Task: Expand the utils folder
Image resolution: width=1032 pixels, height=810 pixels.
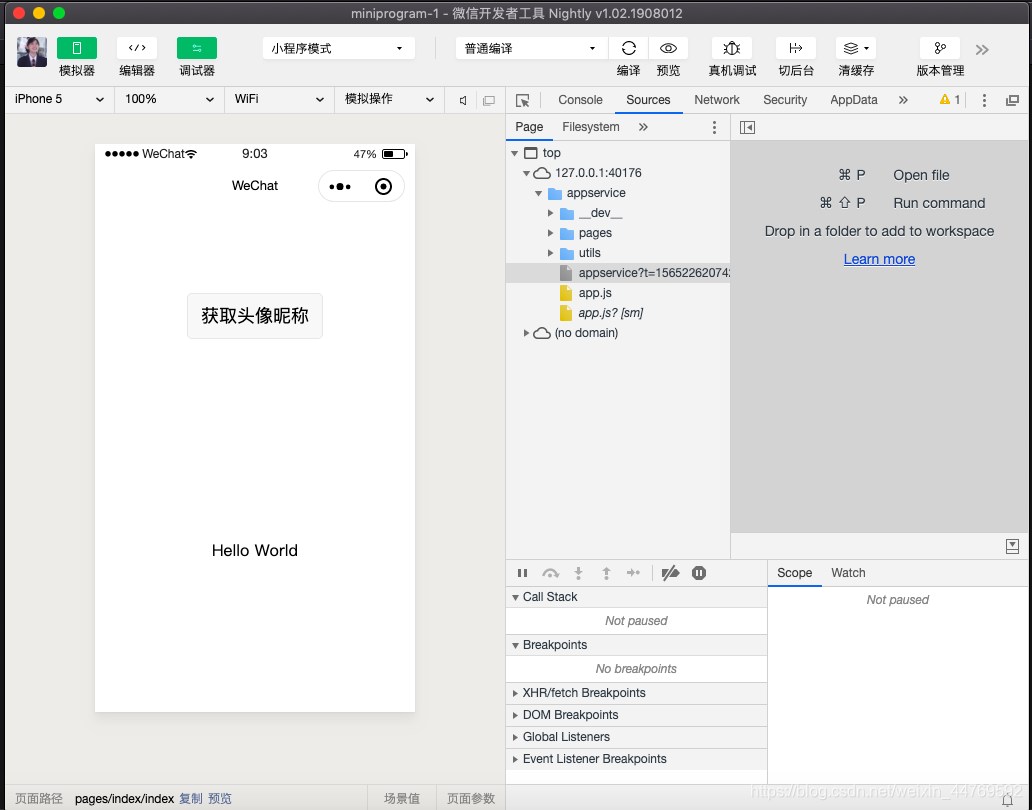Action: point(550,253)
